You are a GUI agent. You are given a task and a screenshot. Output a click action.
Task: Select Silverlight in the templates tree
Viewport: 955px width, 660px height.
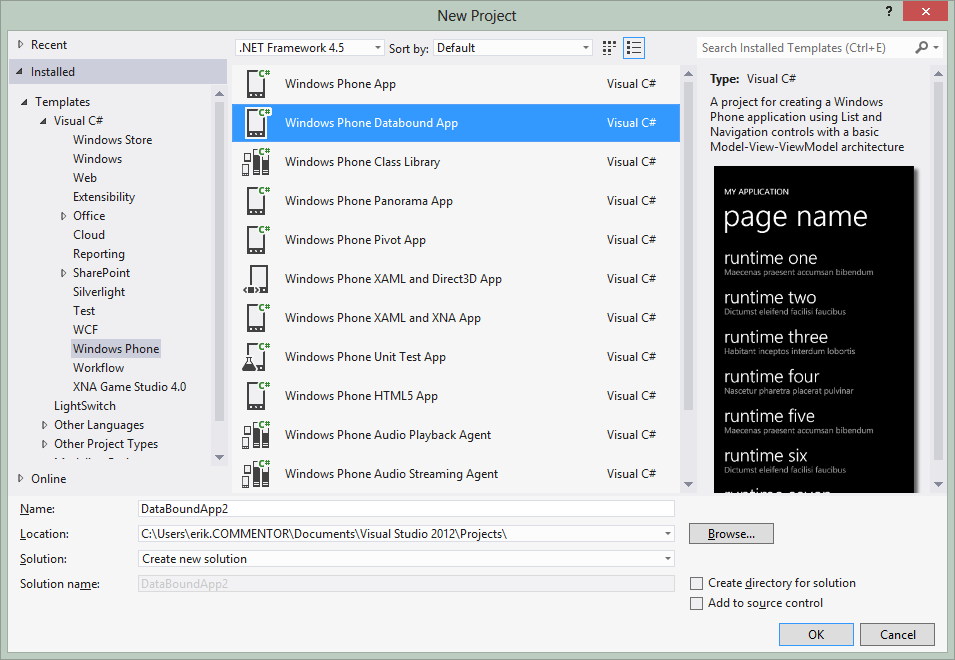click(x=99, y=292)
